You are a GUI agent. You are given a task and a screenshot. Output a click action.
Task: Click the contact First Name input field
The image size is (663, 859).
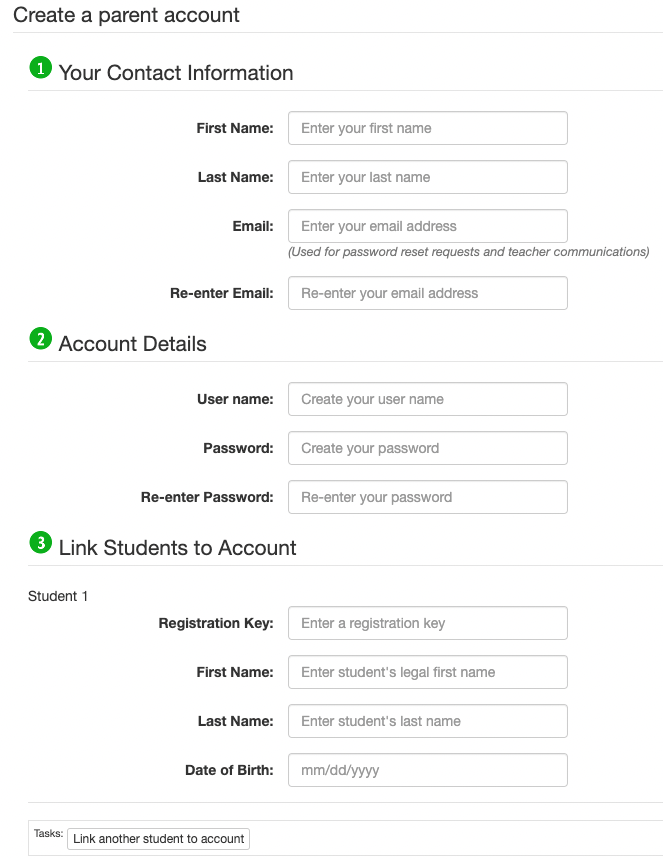coord(427,128)
